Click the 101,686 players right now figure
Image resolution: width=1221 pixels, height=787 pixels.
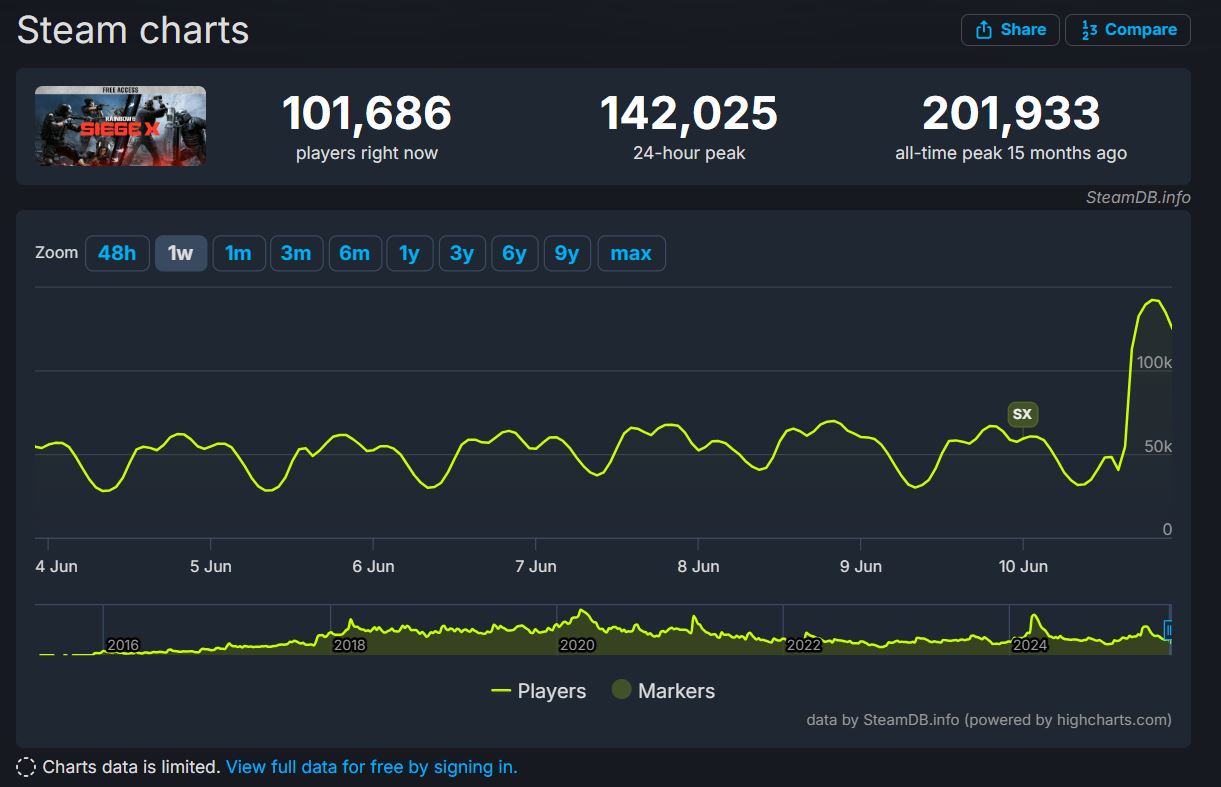(x=367, y=113)
